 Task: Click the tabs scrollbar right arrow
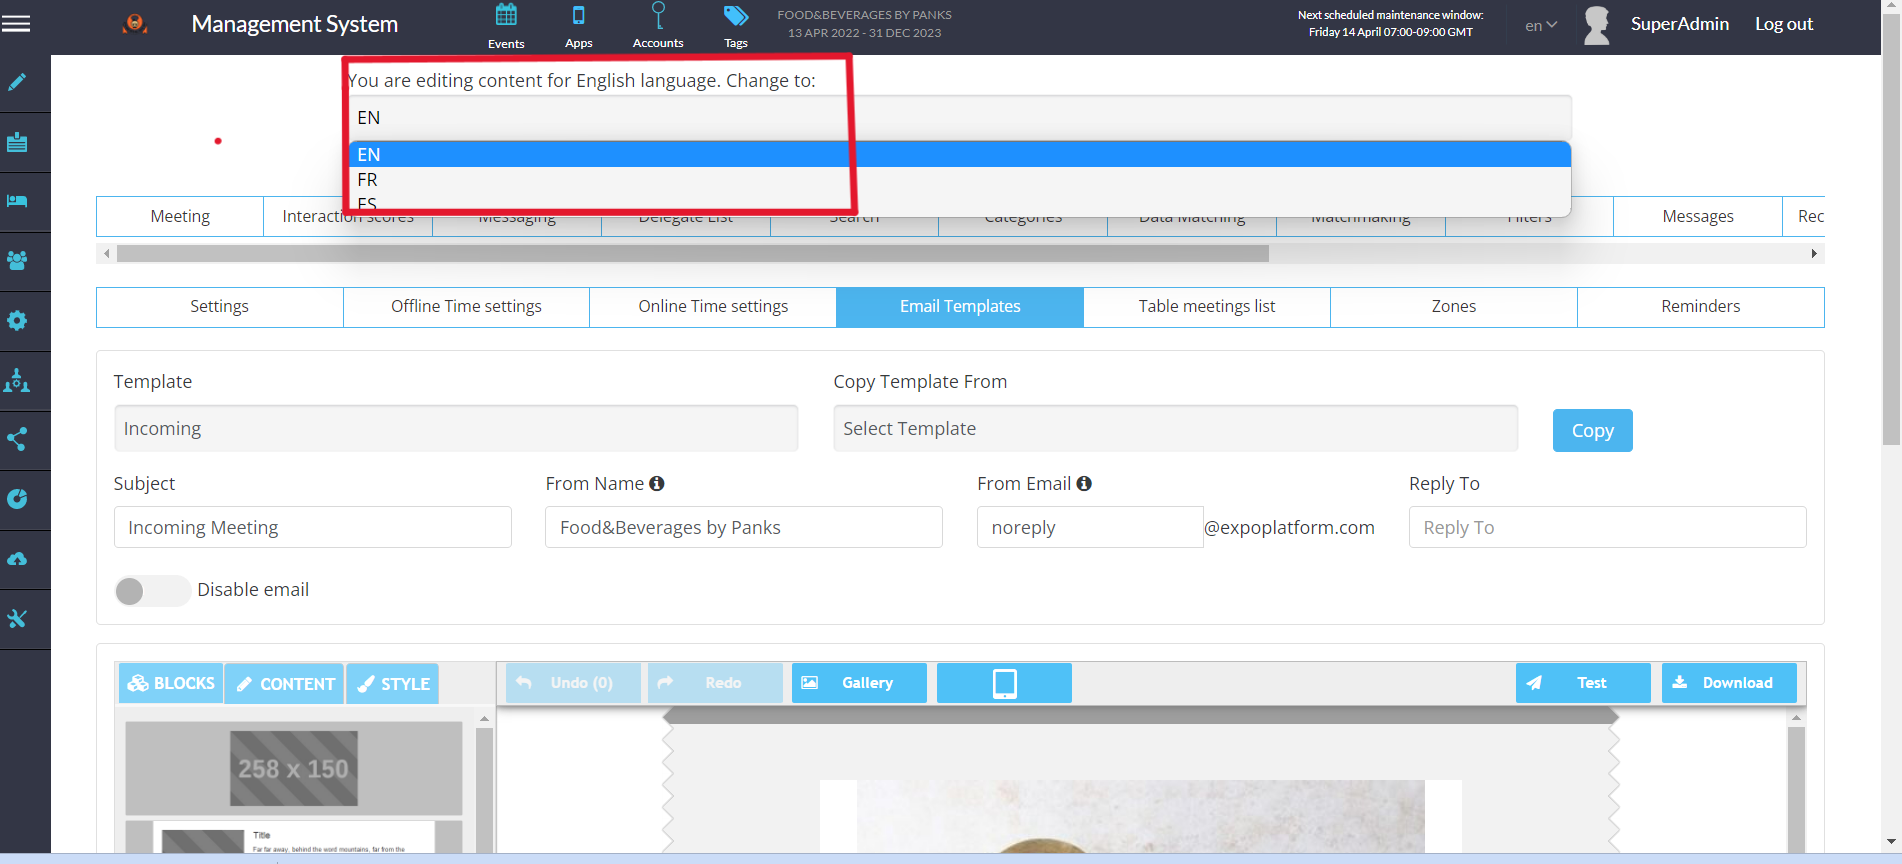(1814, 254)
